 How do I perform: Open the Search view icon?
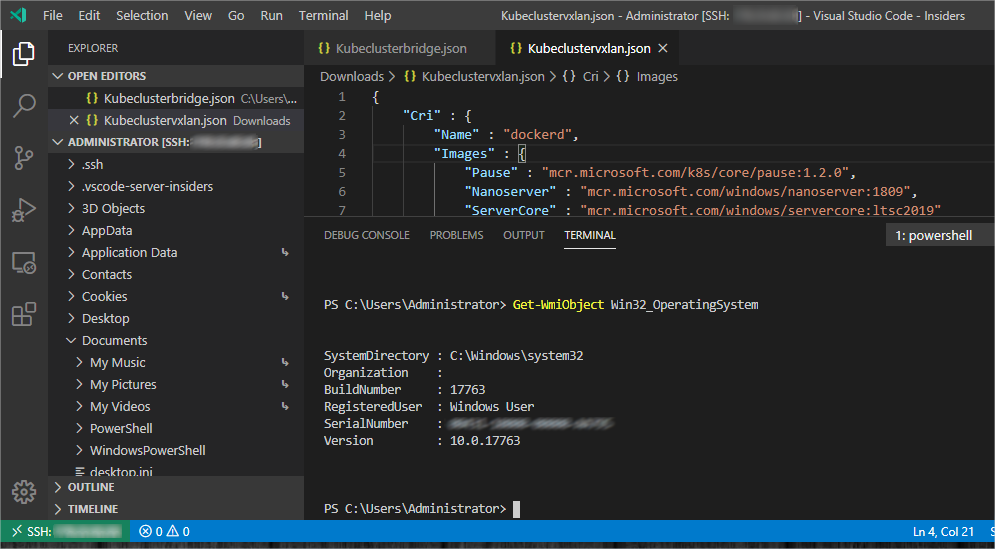[x=23, y=105]
